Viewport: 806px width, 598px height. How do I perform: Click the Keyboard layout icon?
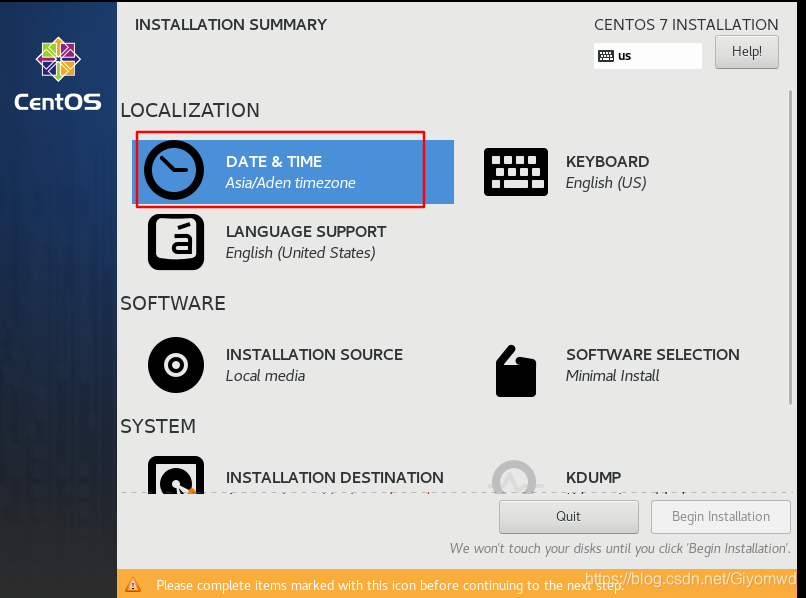point(516,172)
